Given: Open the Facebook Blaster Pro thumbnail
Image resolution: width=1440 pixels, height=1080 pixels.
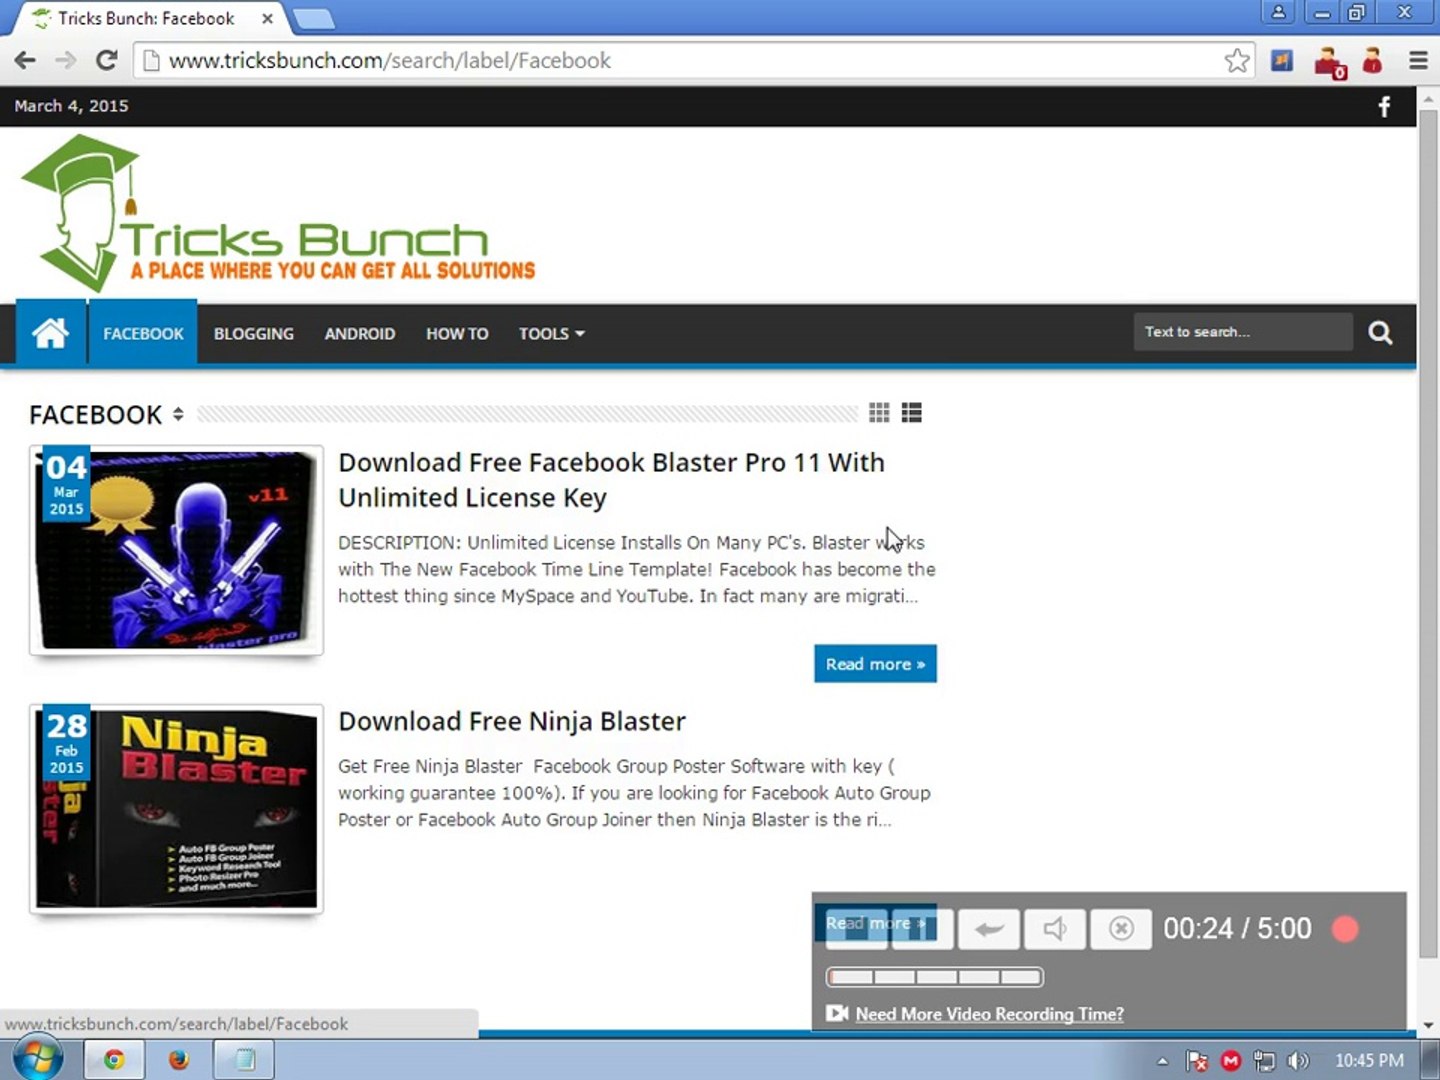Looking at the screenshot, I should click(x=176, y=550).
